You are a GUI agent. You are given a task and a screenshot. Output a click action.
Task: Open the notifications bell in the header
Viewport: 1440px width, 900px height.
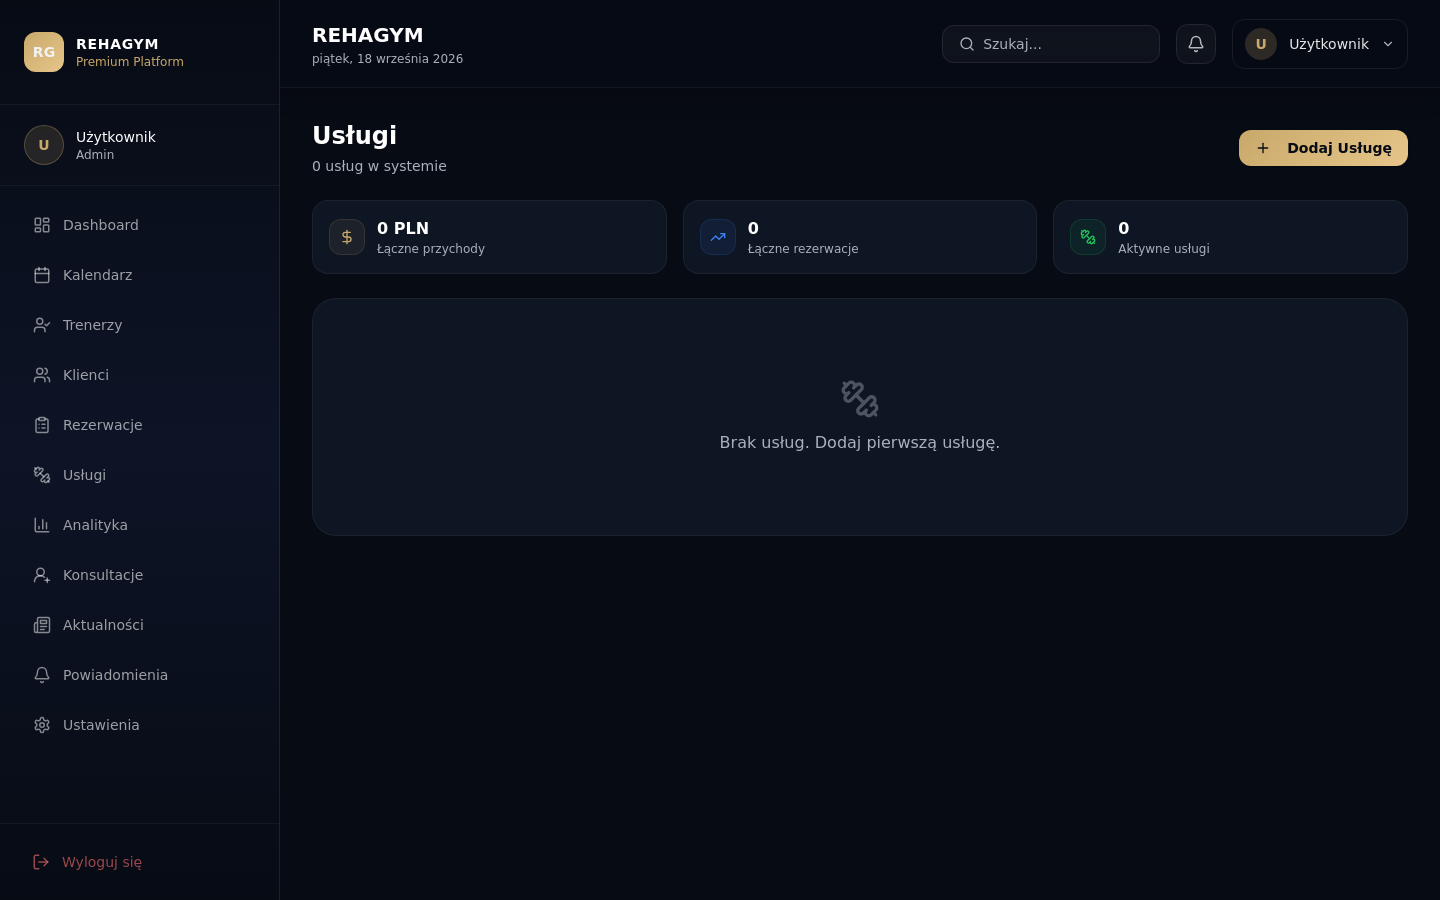[1195, 44]
